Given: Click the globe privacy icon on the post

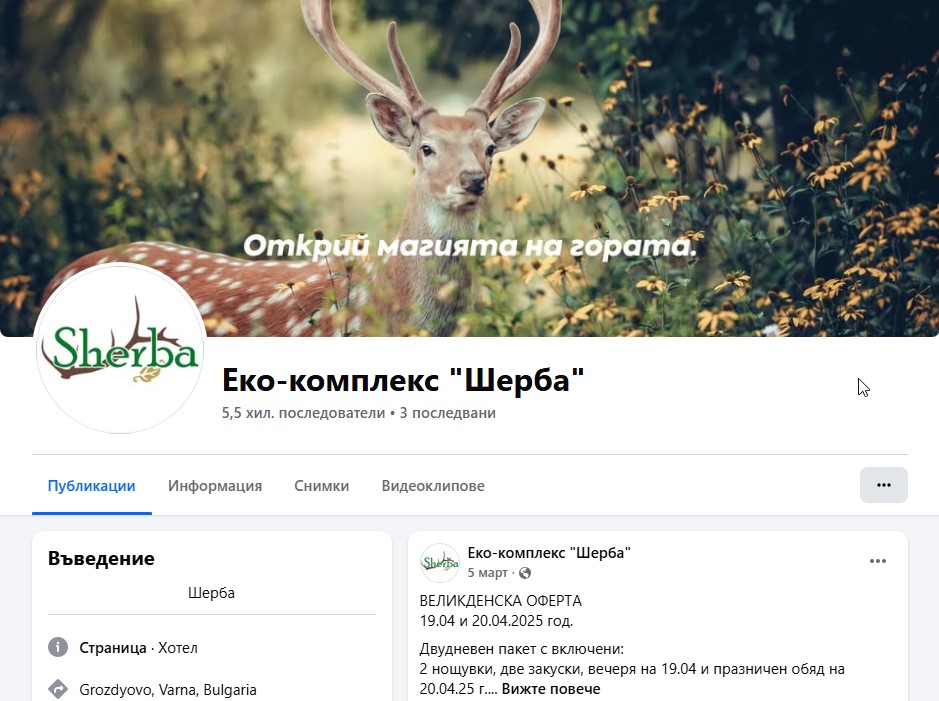Looking at the screenshot, I should click(x=525, y=573).
